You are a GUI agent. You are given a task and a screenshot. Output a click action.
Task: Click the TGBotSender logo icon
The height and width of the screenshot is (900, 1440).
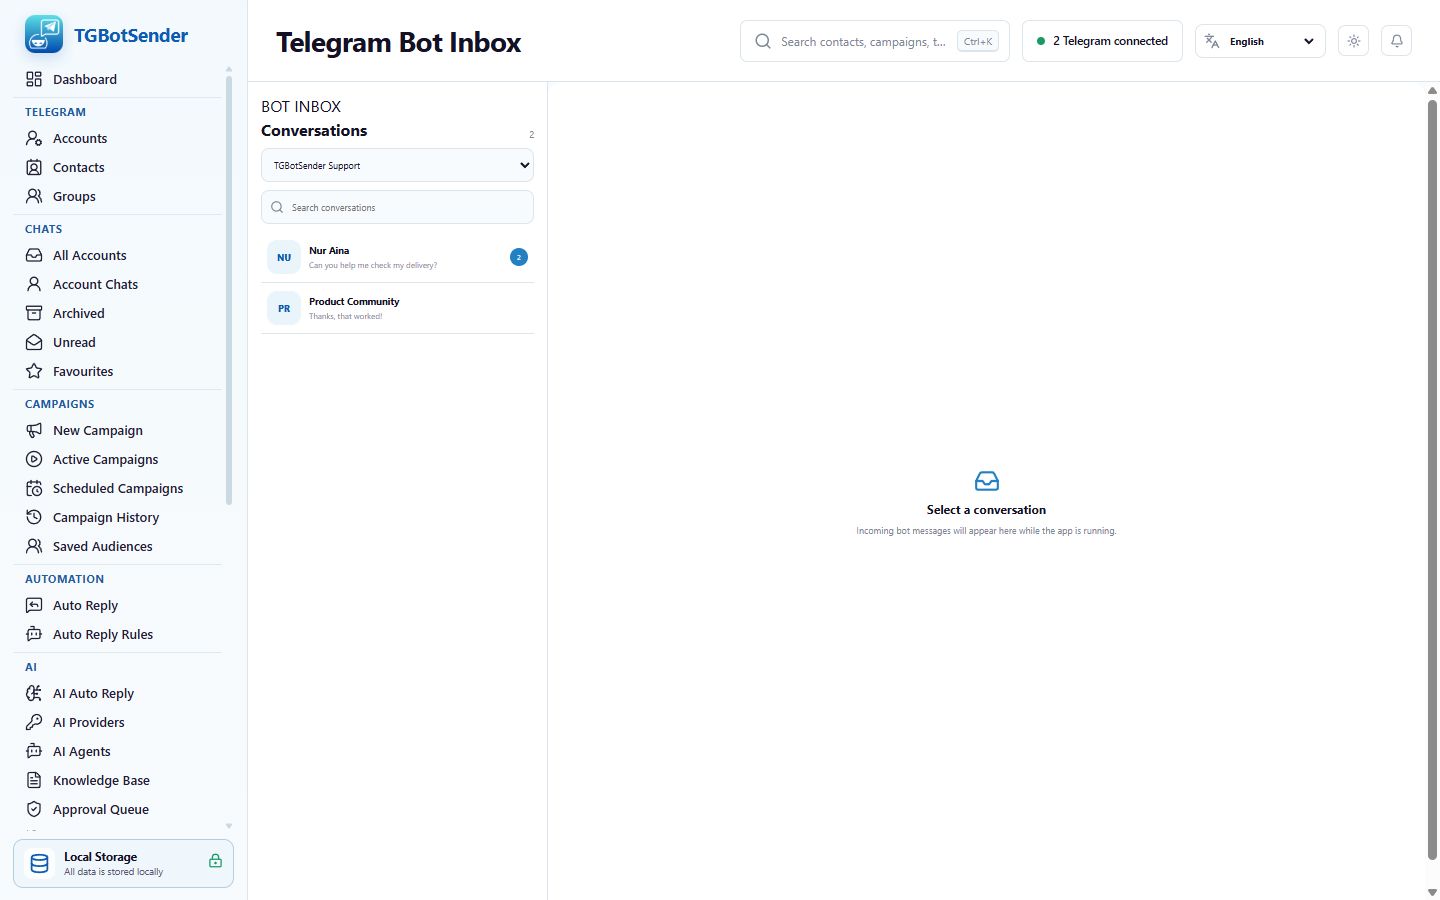[44, 35]
